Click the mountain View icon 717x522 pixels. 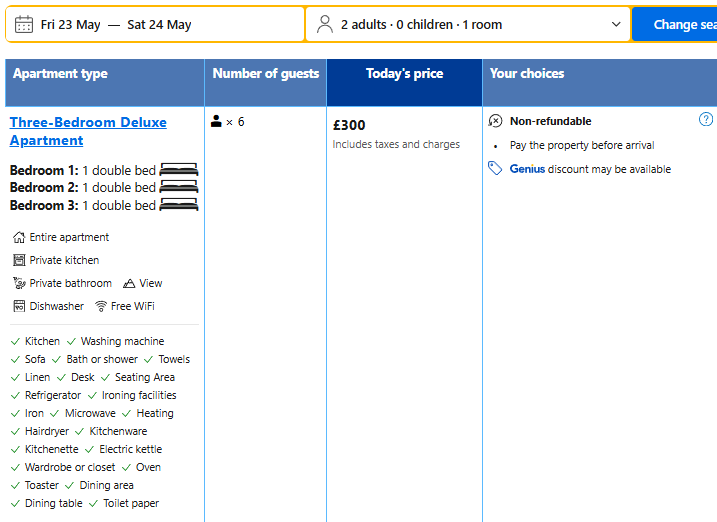coord(129,283)
